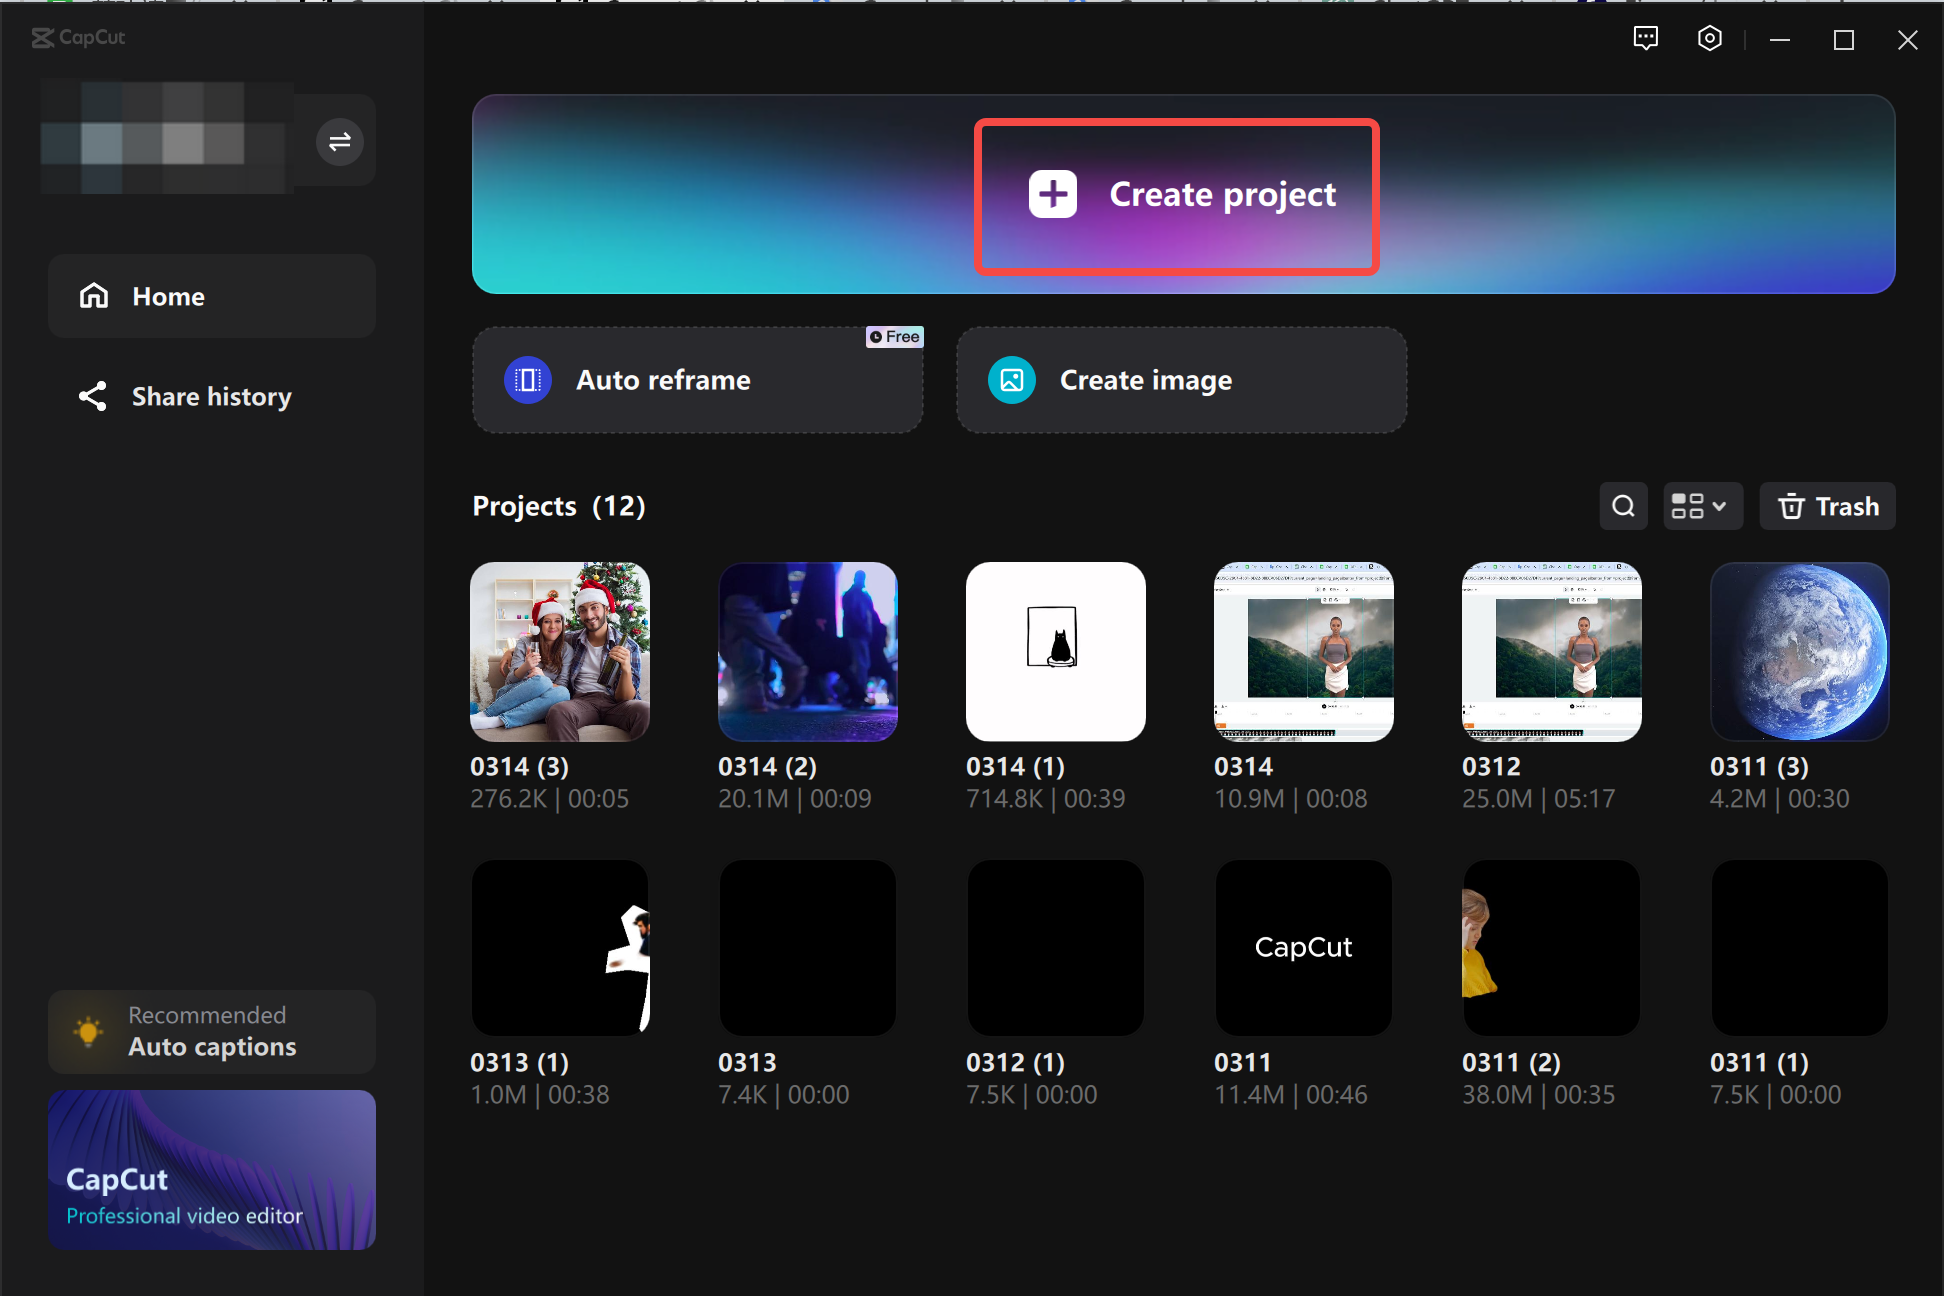
Task: Click the Auto reframe icon
Action: click(528, 380)
